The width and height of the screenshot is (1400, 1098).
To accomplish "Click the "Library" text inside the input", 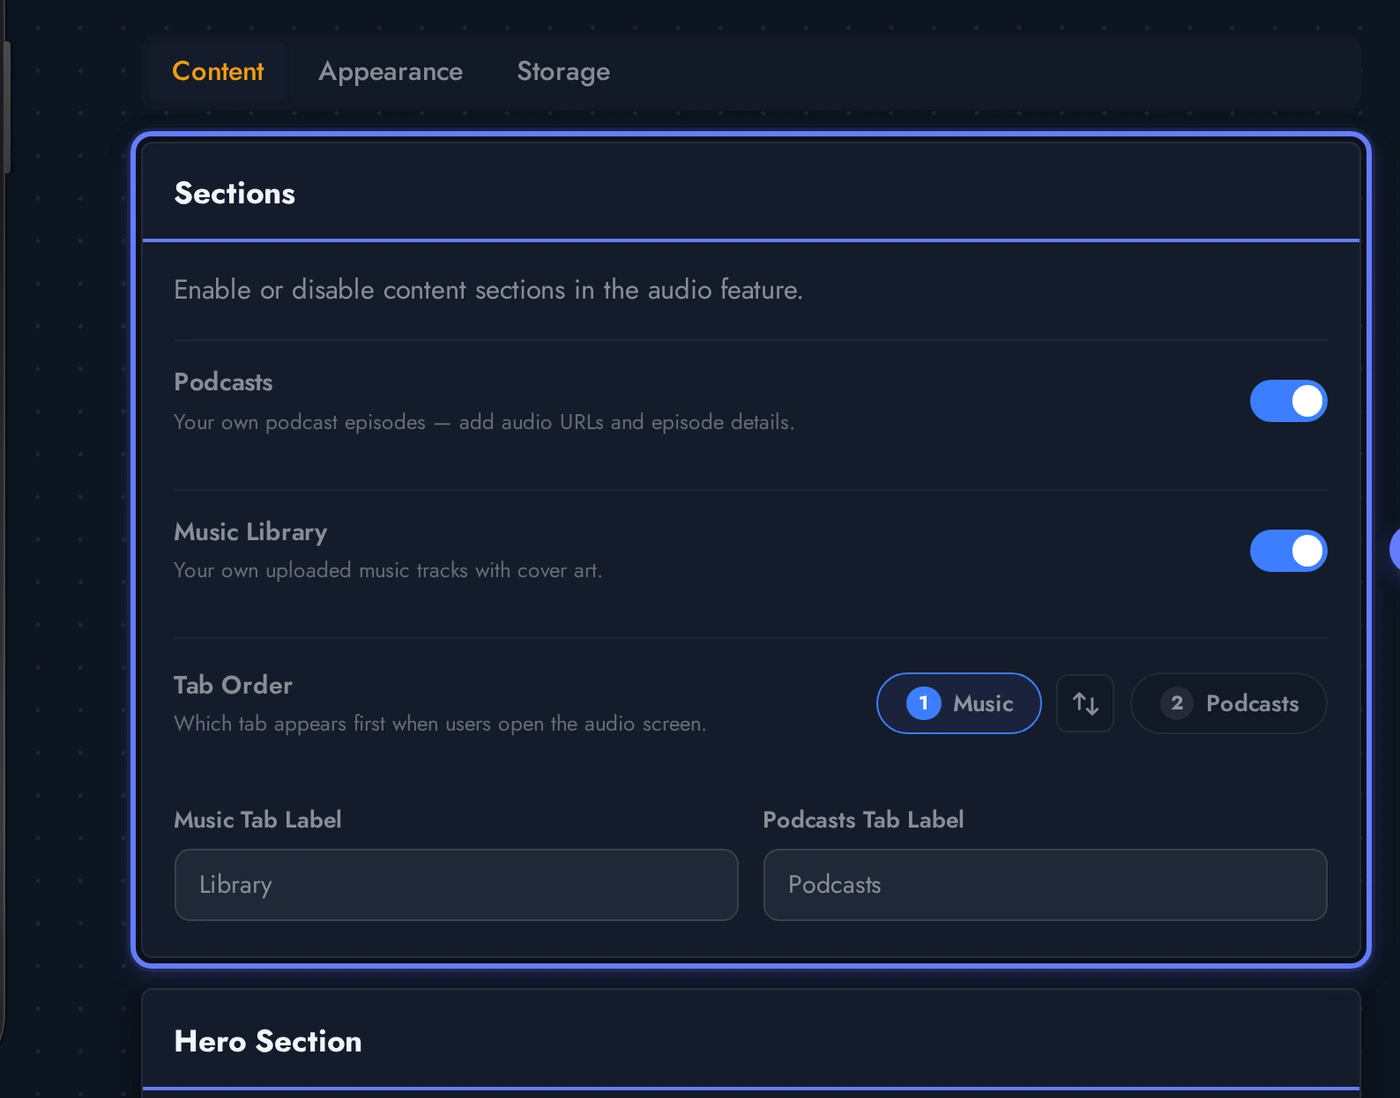I will (x=235, y=885).
